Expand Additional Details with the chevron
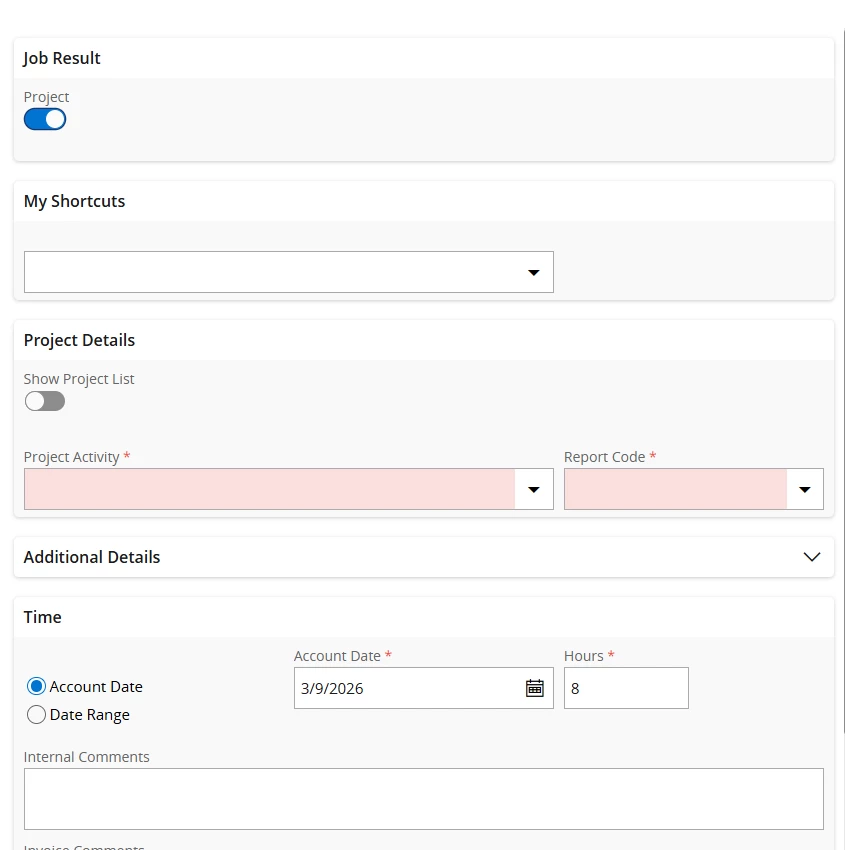This screenshot has width=845, height=850. [x=812, y=557]
